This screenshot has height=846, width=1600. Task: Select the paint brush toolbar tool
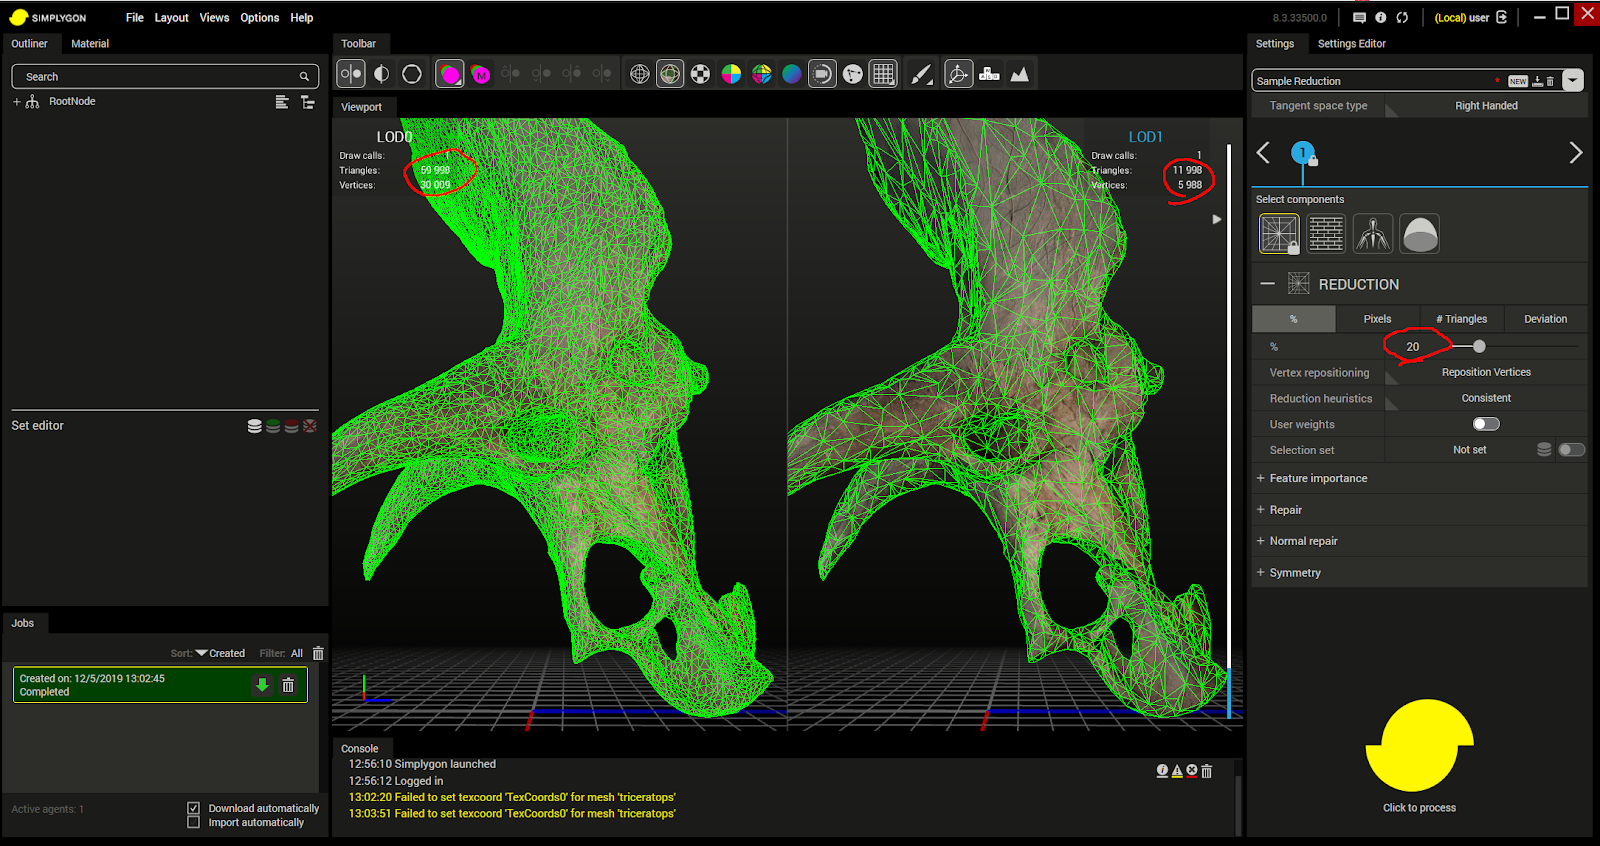pyautogui.click(x=922, y=74)
